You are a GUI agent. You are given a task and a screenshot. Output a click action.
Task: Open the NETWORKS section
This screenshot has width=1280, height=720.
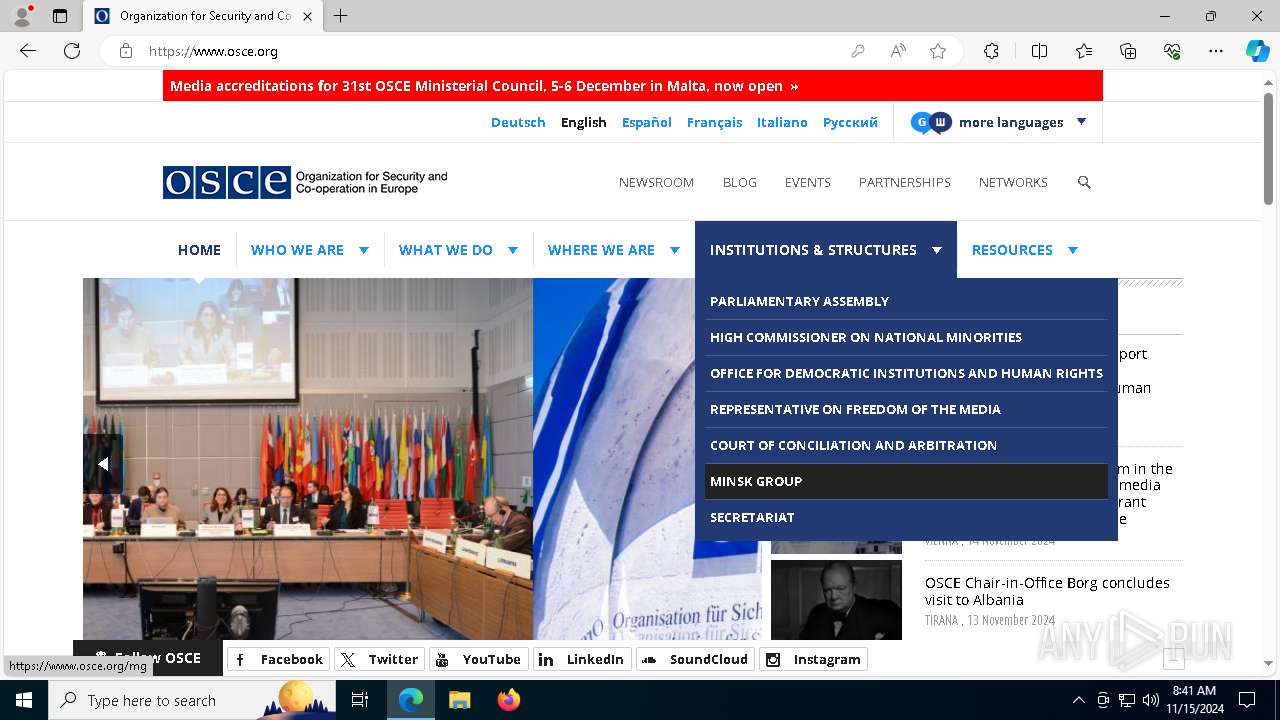tap(1013, 182)
